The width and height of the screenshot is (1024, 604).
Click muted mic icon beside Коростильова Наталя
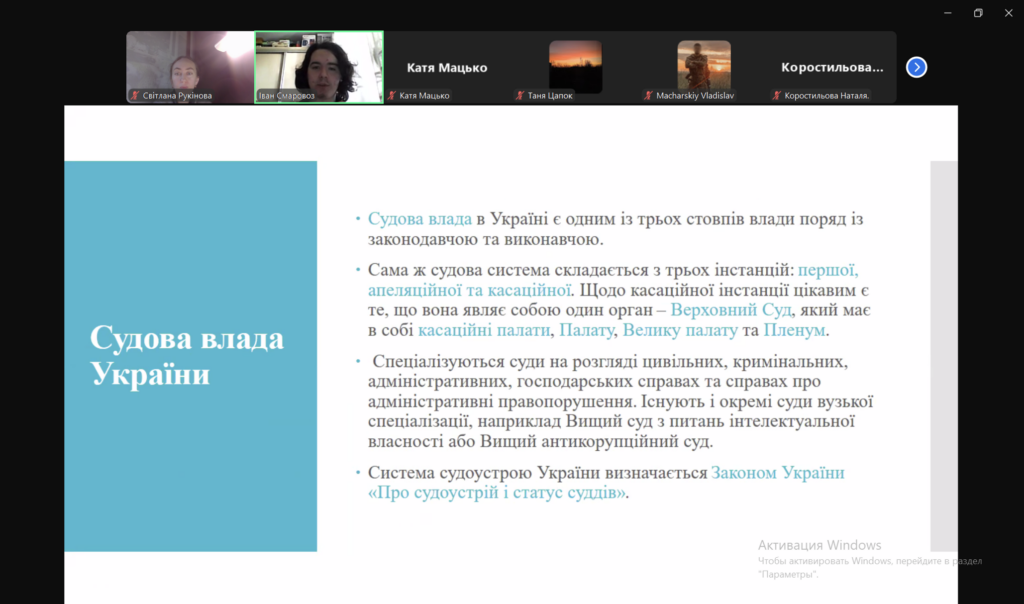click(777, 95)
